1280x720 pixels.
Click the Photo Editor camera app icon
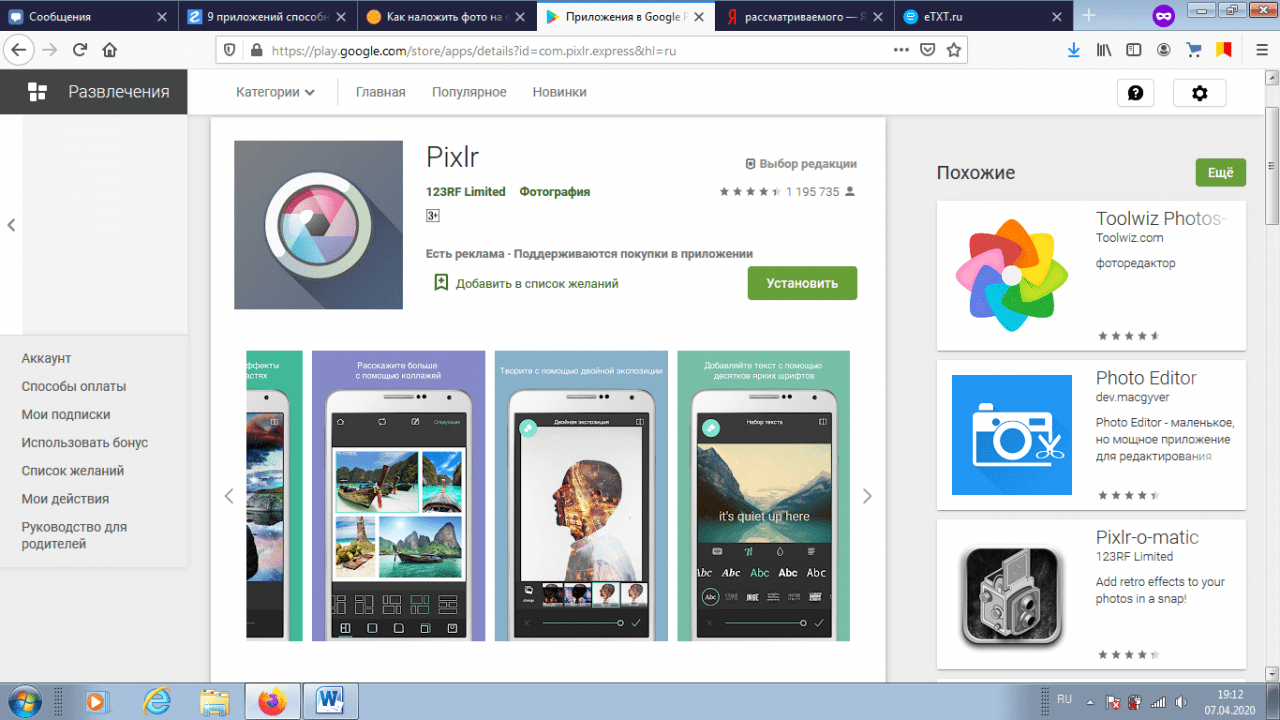pos(1012,435)
